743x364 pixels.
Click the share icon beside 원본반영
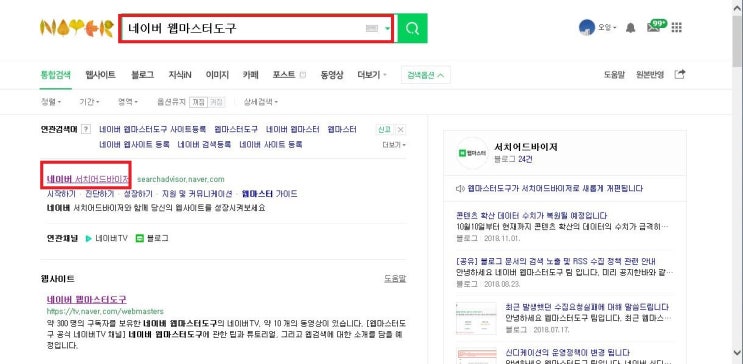pos(680,74)
